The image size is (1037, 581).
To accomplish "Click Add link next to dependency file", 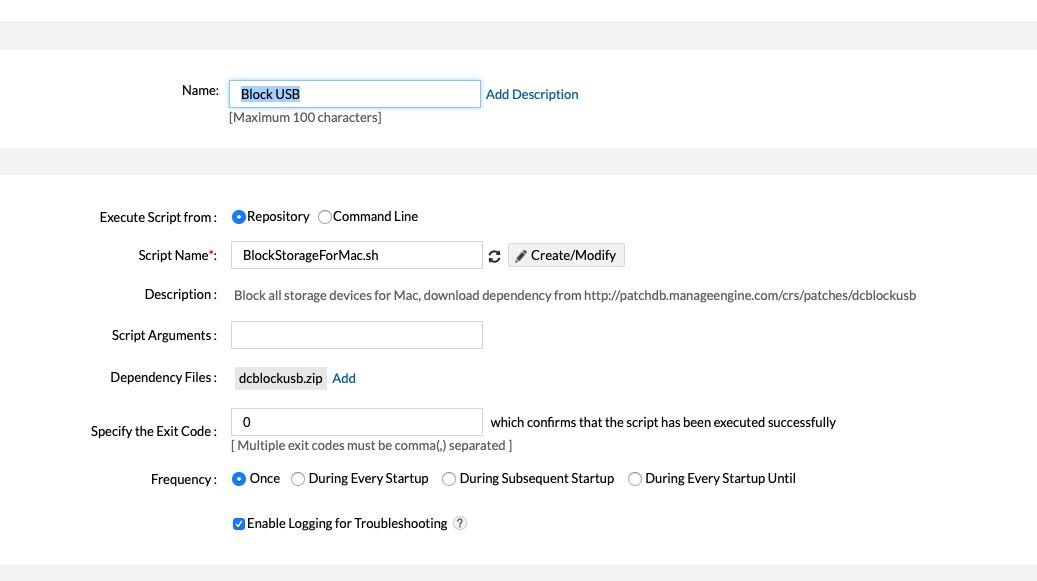I will (344, 378).
